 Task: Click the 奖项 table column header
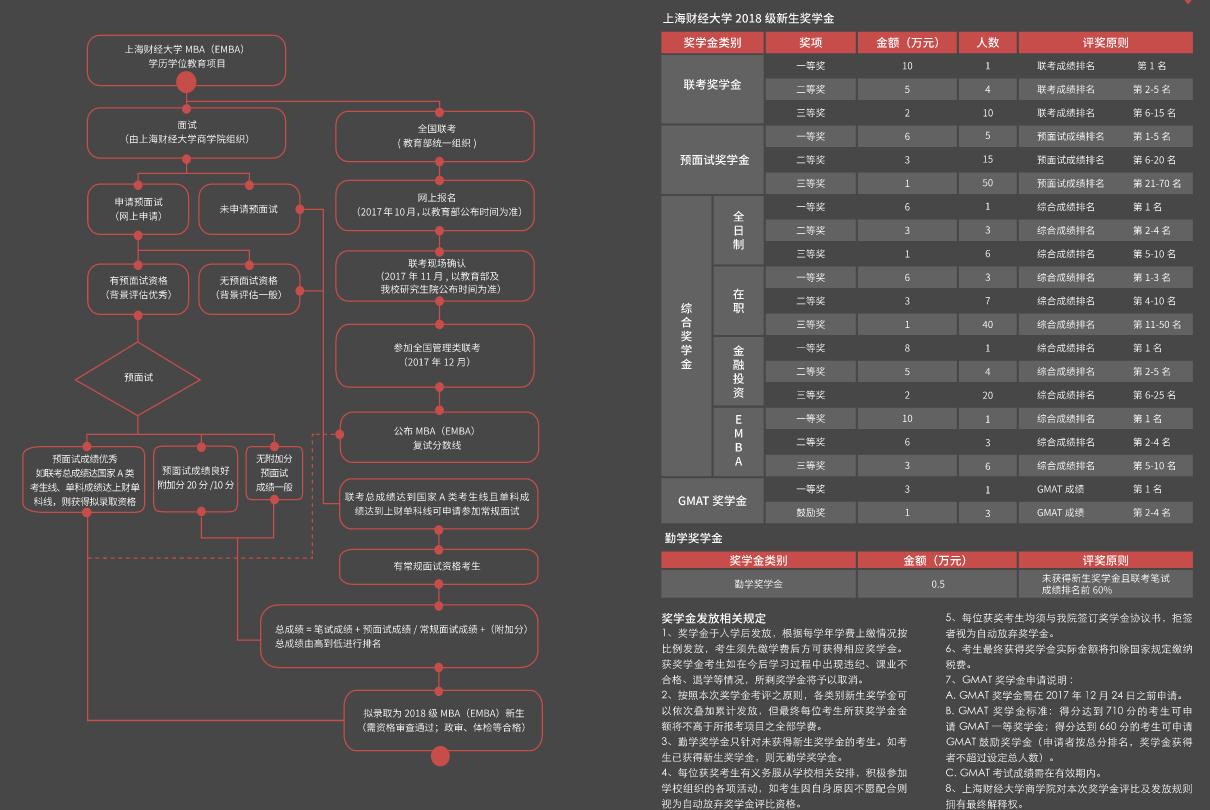click(810, 43)
